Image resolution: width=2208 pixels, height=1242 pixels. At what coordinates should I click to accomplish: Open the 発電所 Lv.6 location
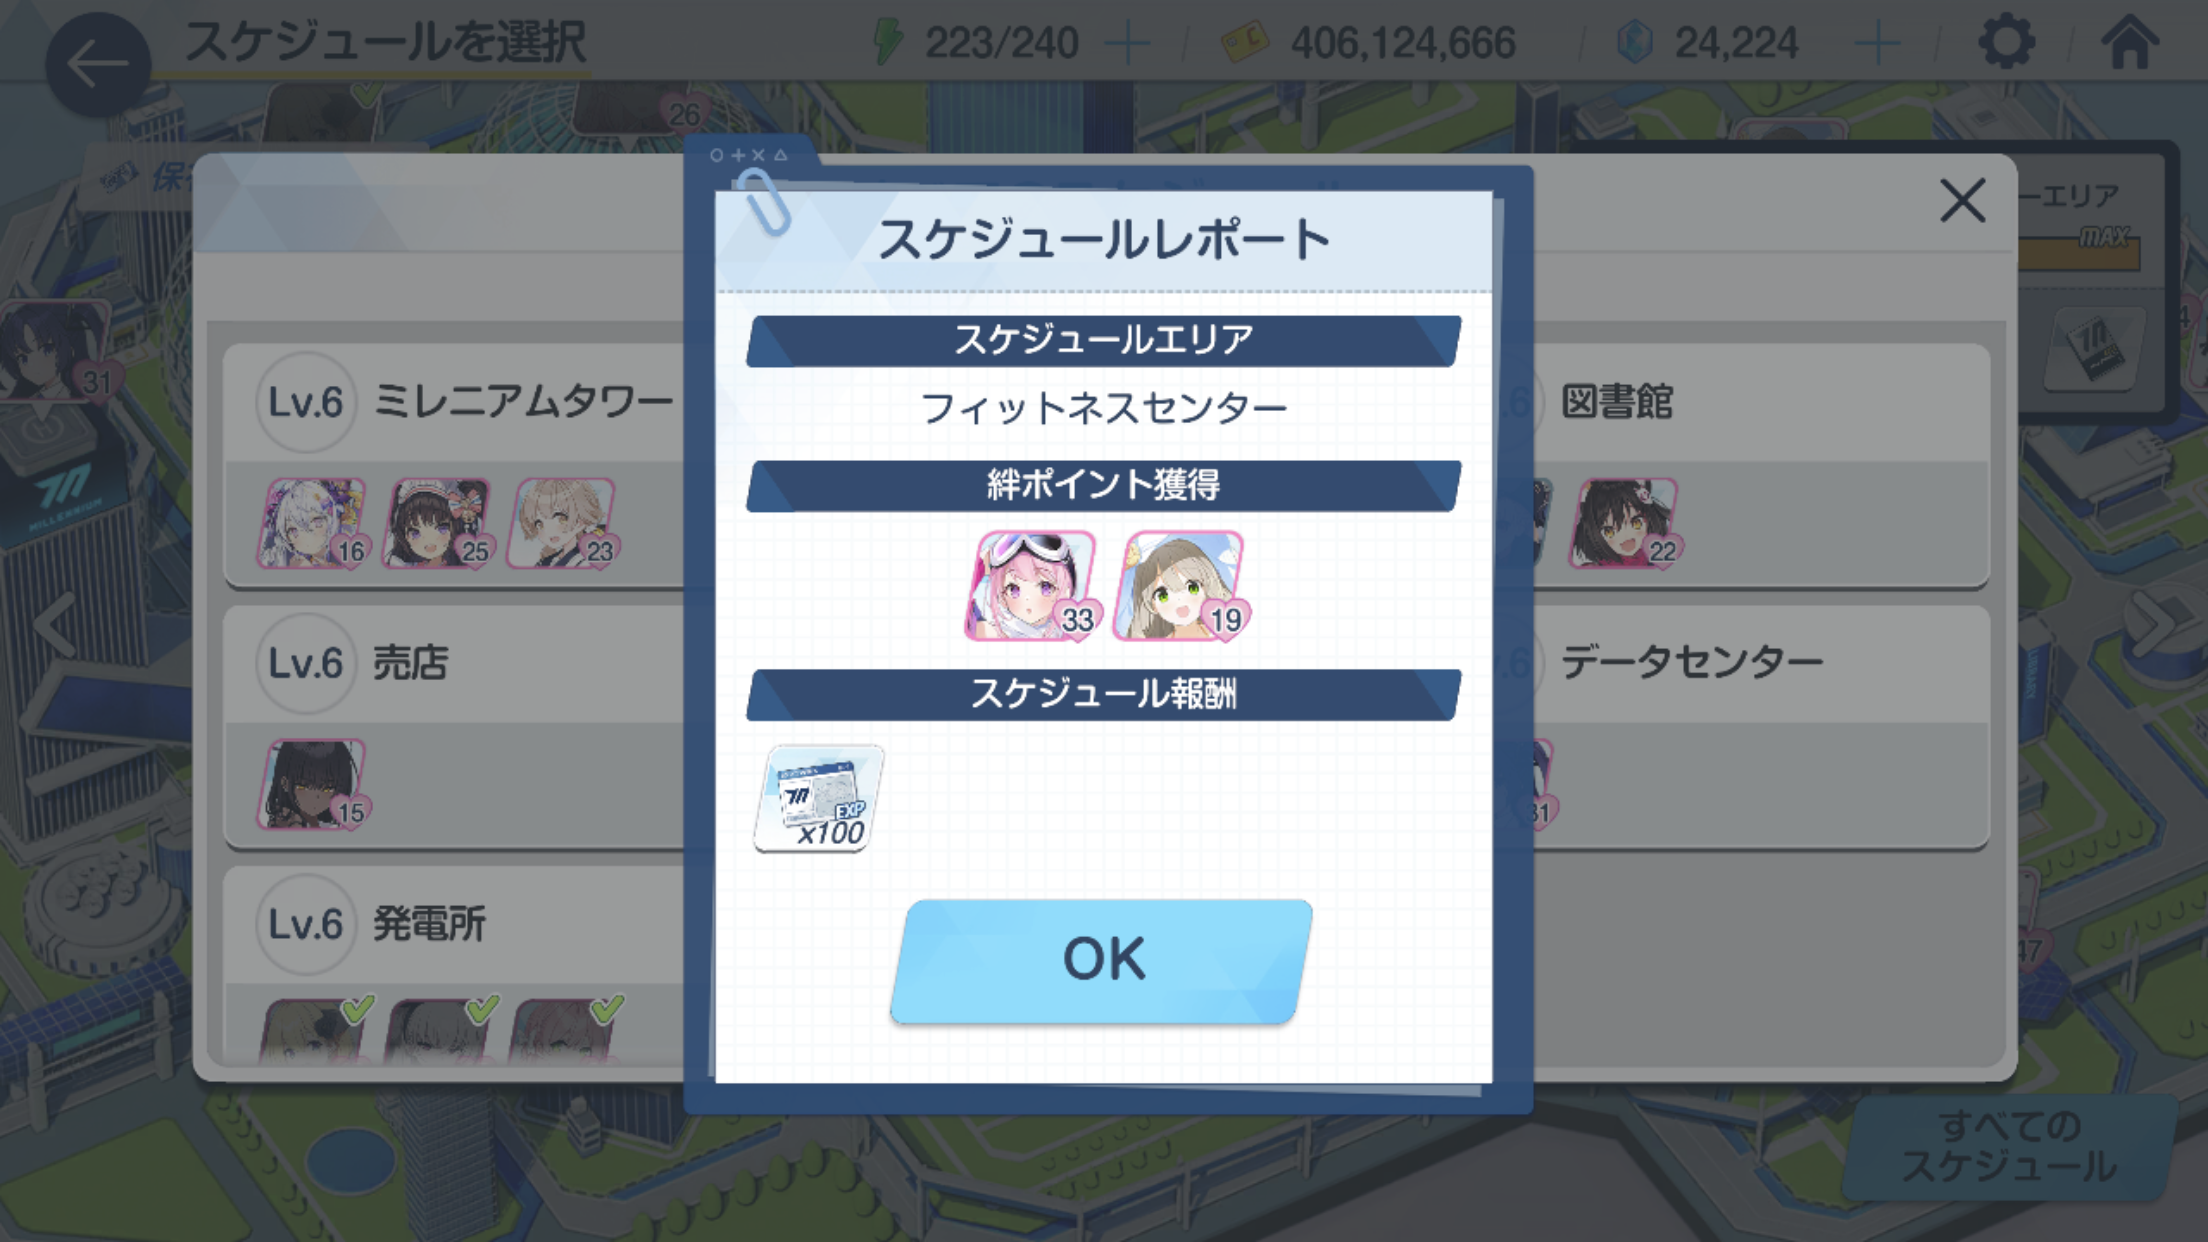tap(455, 965)
